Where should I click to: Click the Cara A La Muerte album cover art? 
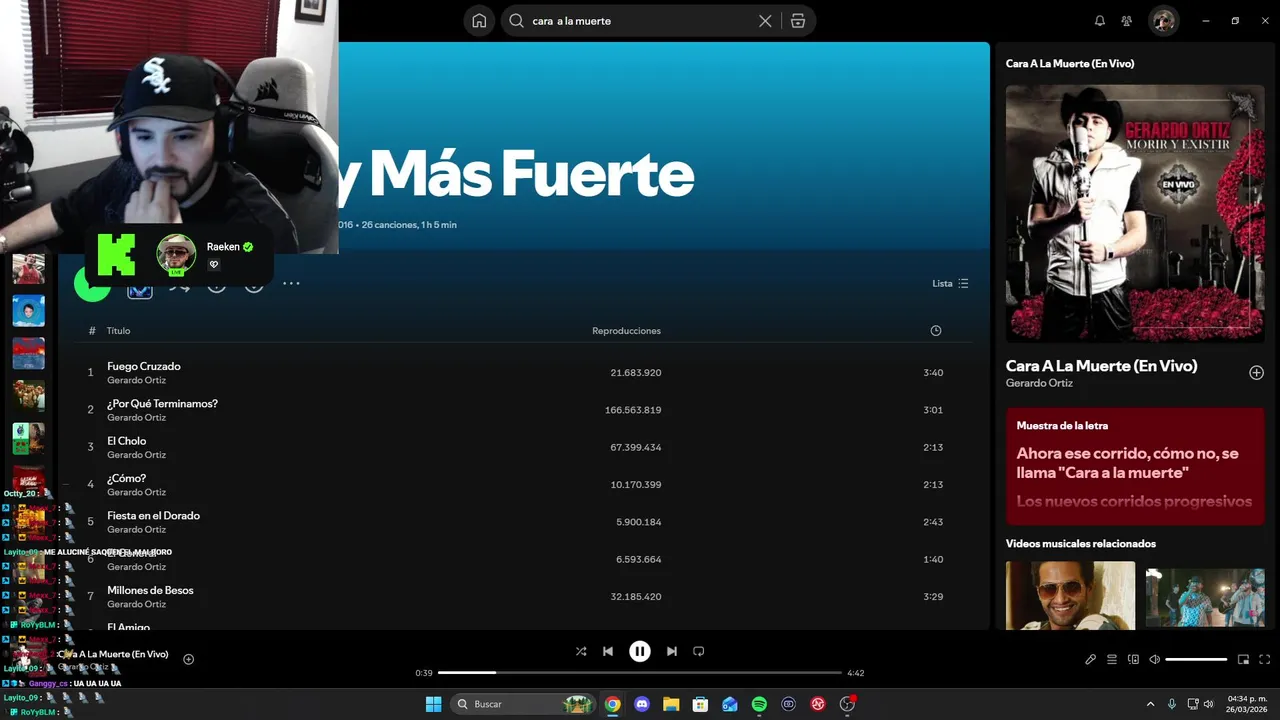[1135, 213]
